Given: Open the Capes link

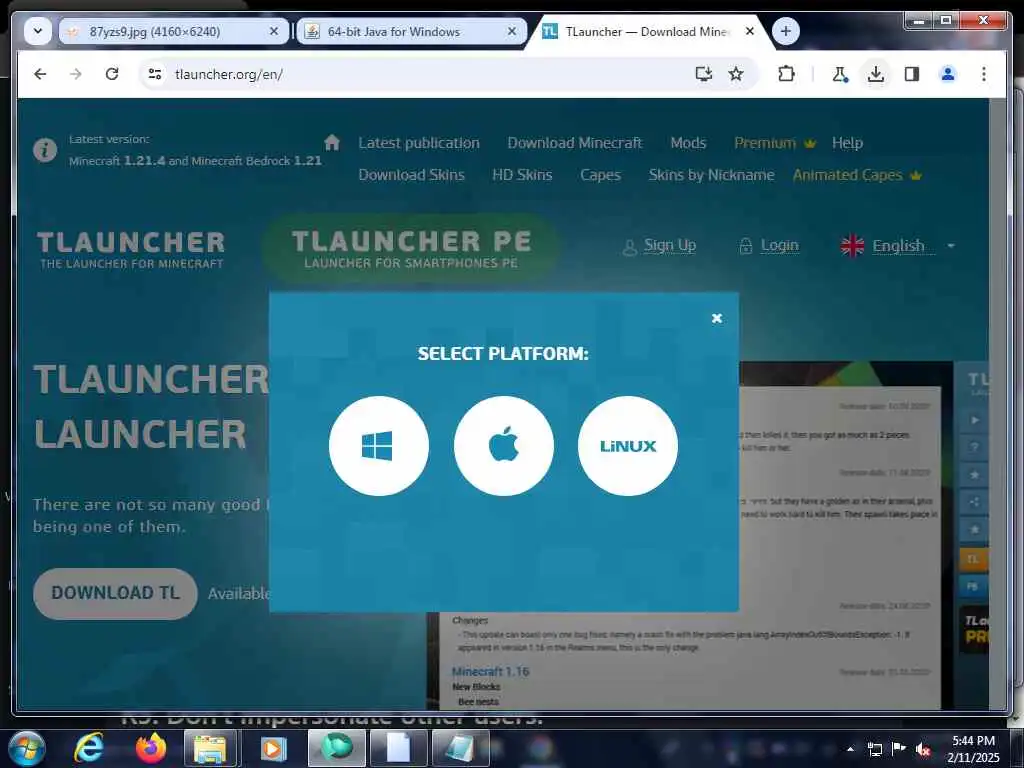Looking at the screenshot, I should [600, 175].
